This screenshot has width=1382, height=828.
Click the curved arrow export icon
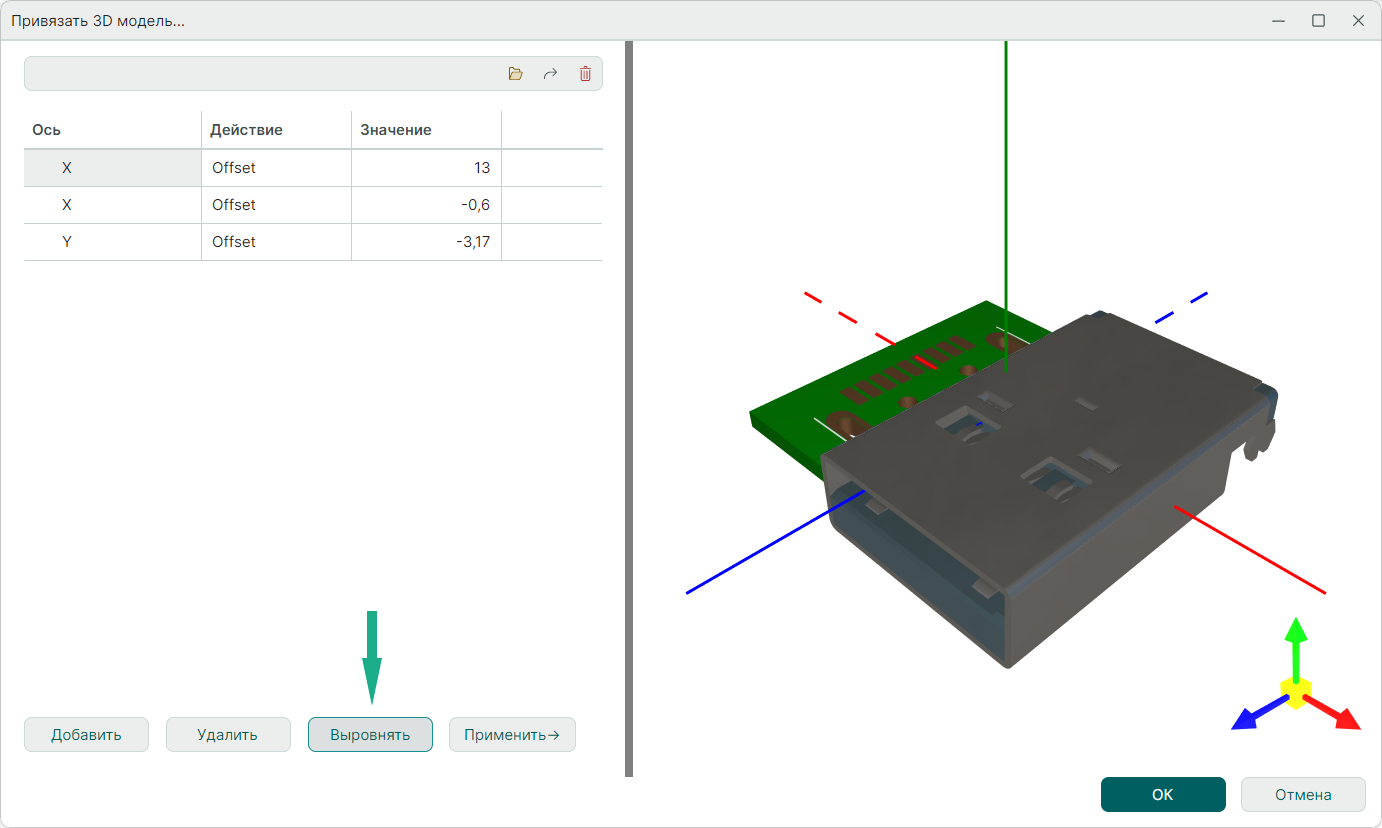[x=550, y=74]
